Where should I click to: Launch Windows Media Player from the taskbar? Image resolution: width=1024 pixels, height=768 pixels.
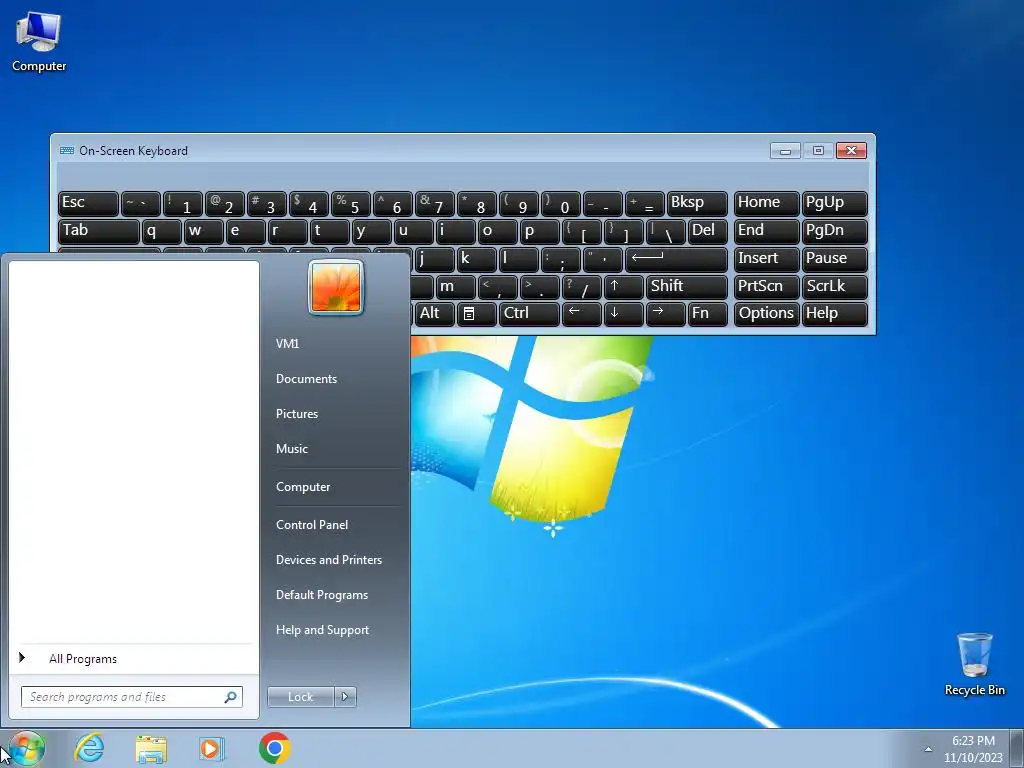point(212,748)
